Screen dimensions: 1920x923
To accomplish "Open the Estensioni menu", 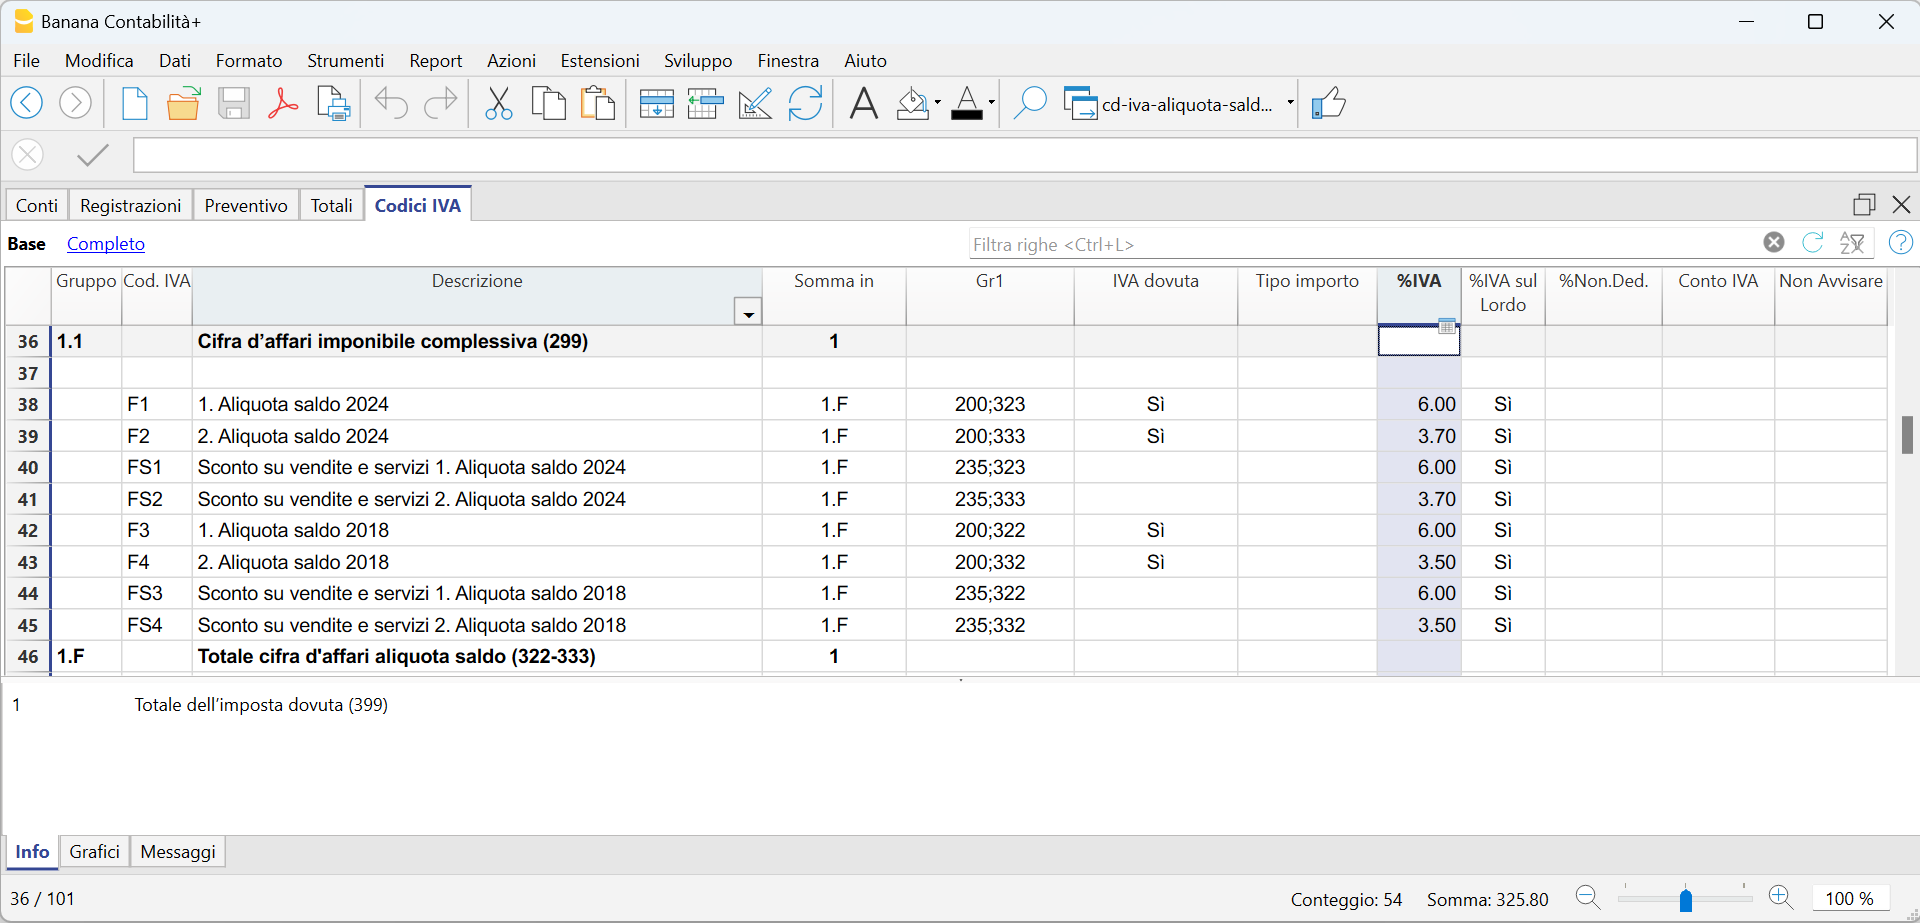I will point(599,61).
